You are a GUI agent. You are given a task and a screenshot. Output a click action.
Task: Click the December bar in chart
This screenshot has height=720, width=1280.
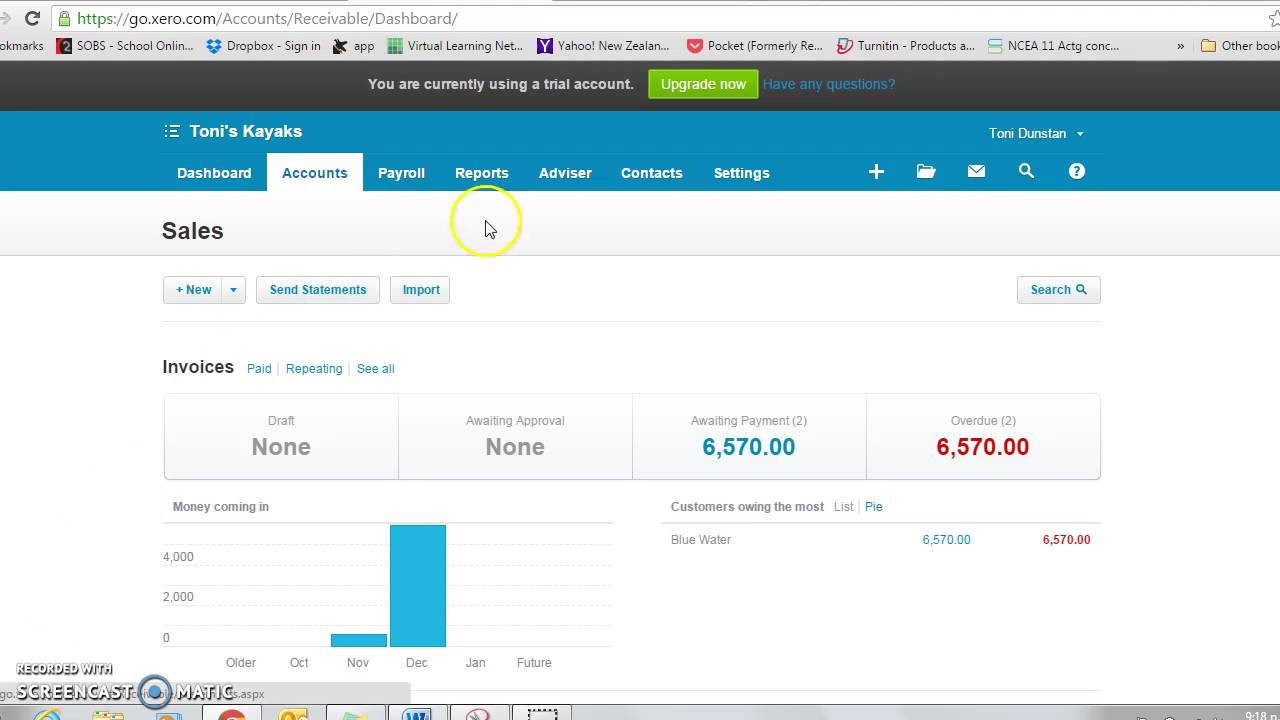pos(417,586)
